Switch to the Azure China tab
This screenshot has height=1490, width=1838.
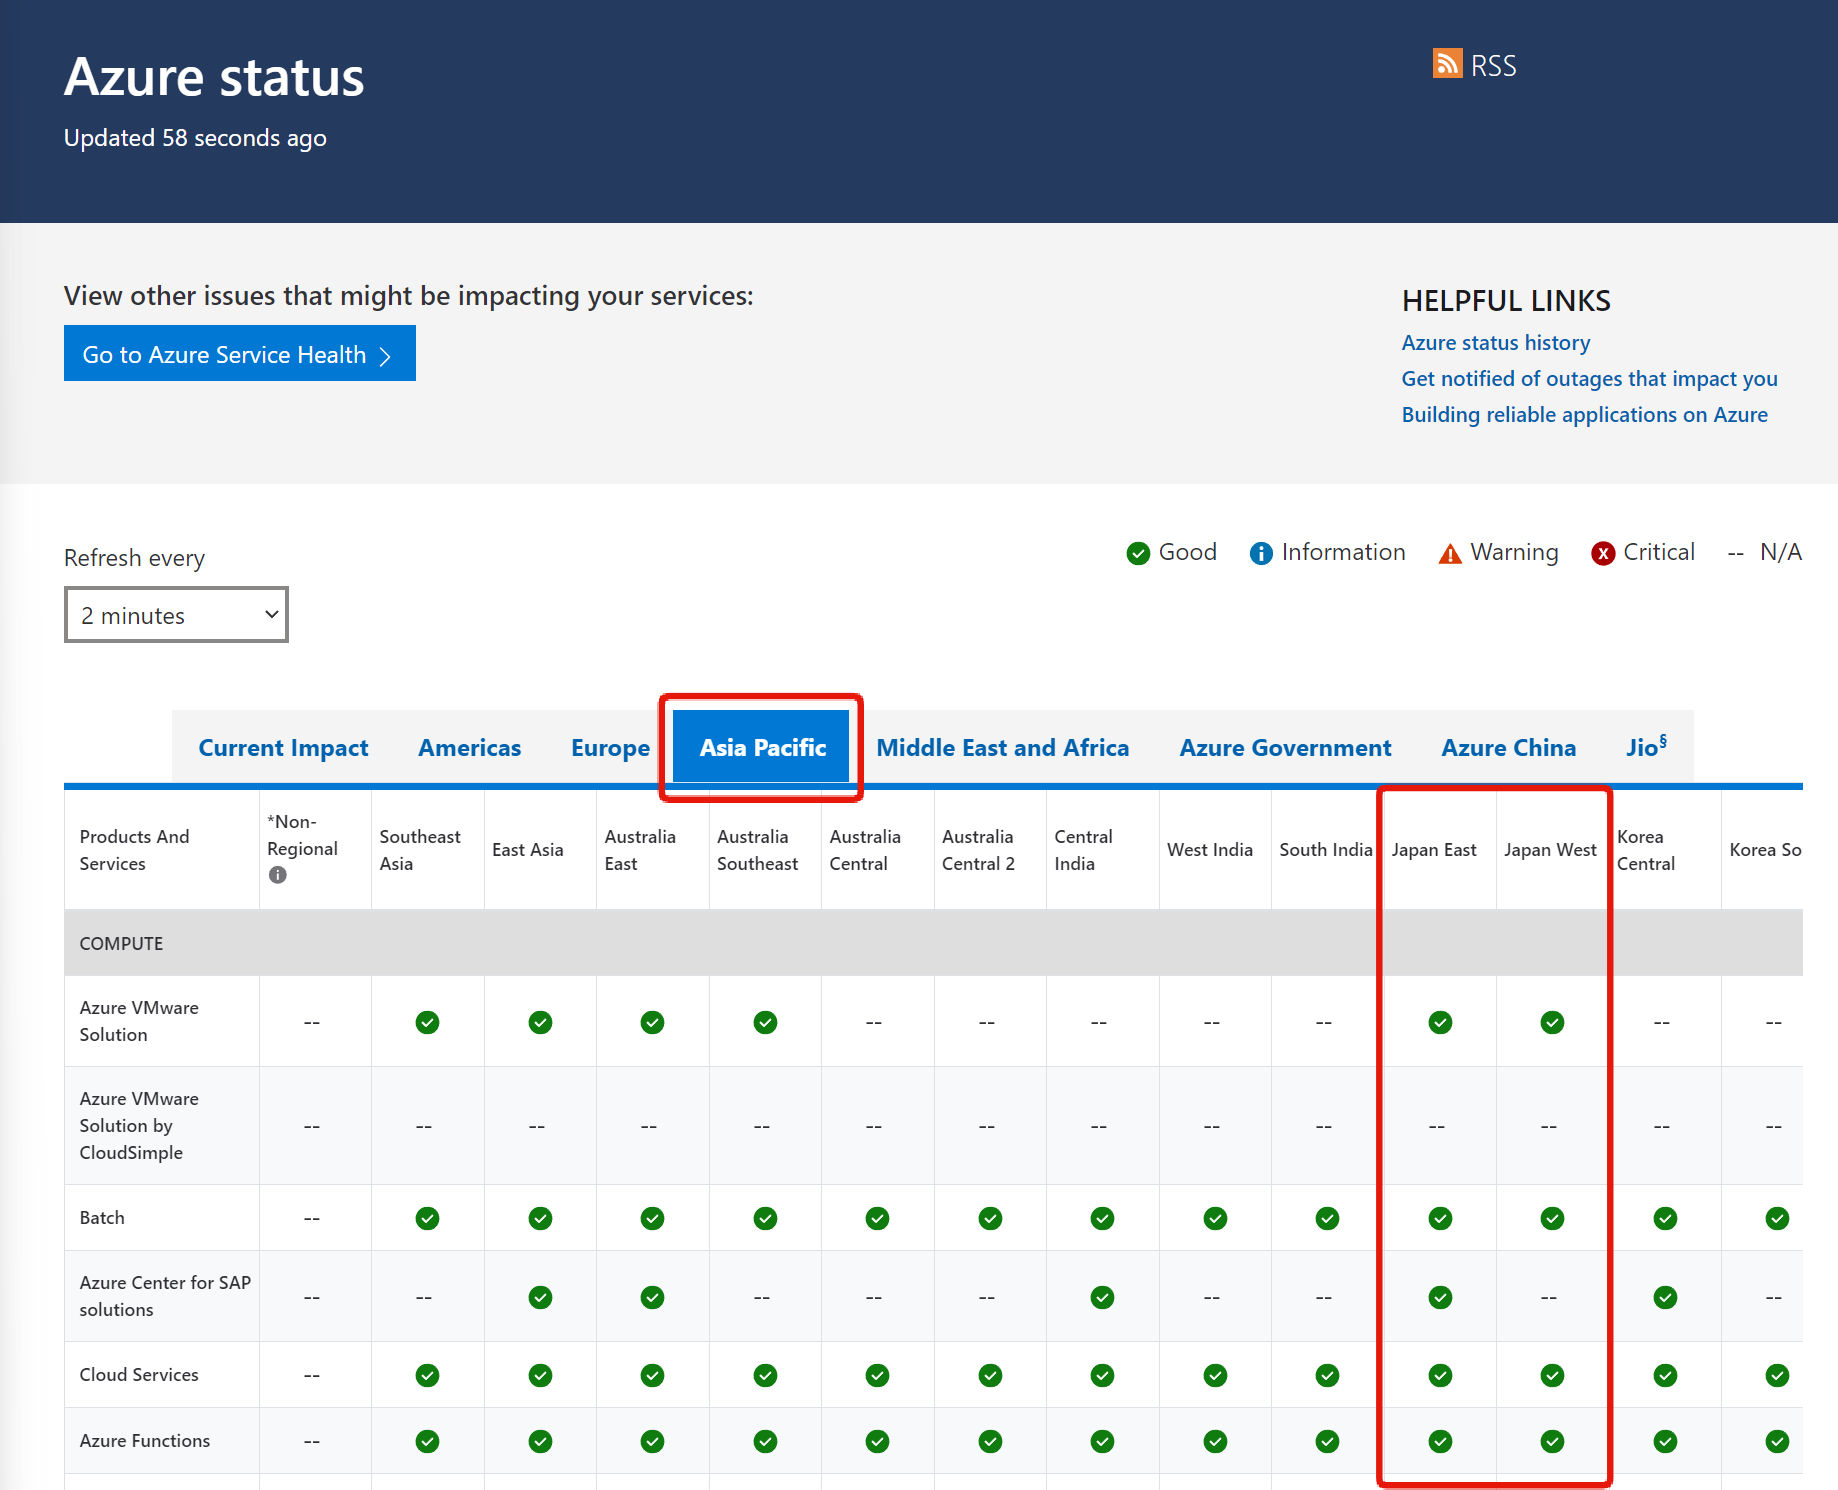[x=1508, y=748]
